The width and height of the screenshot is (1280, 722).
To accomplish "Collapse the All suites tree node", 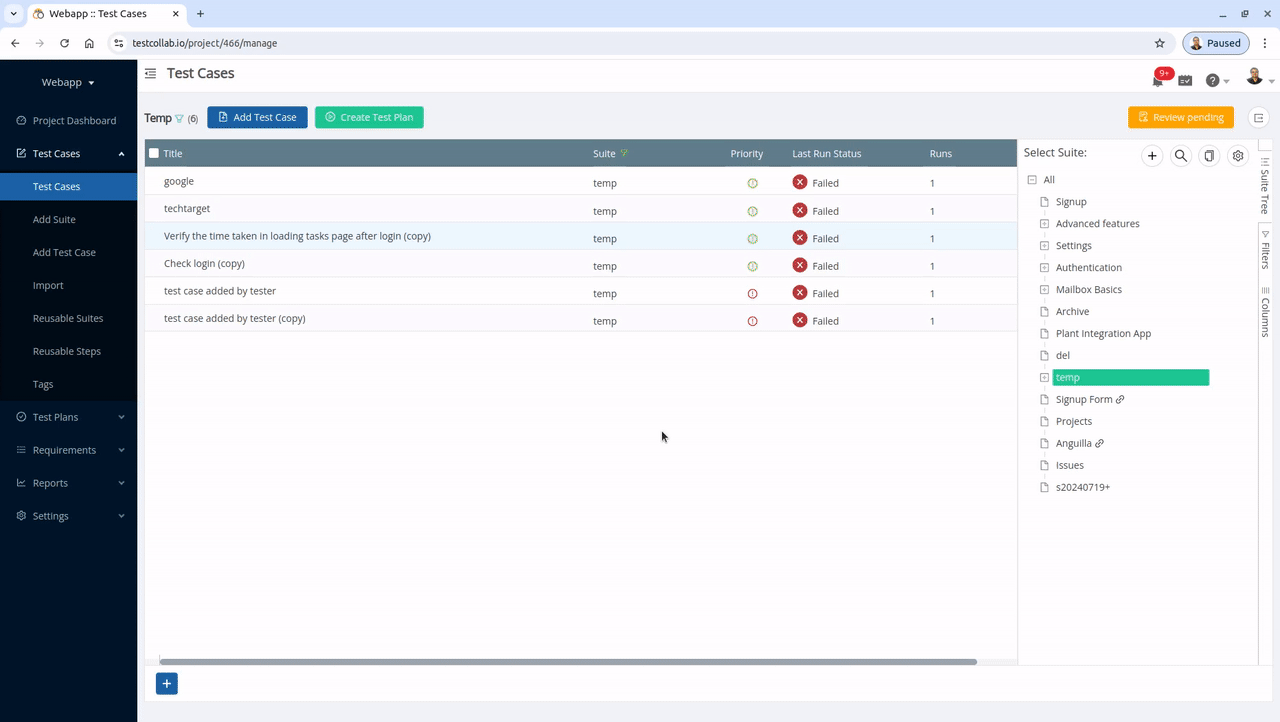I will click(1032, 180).
